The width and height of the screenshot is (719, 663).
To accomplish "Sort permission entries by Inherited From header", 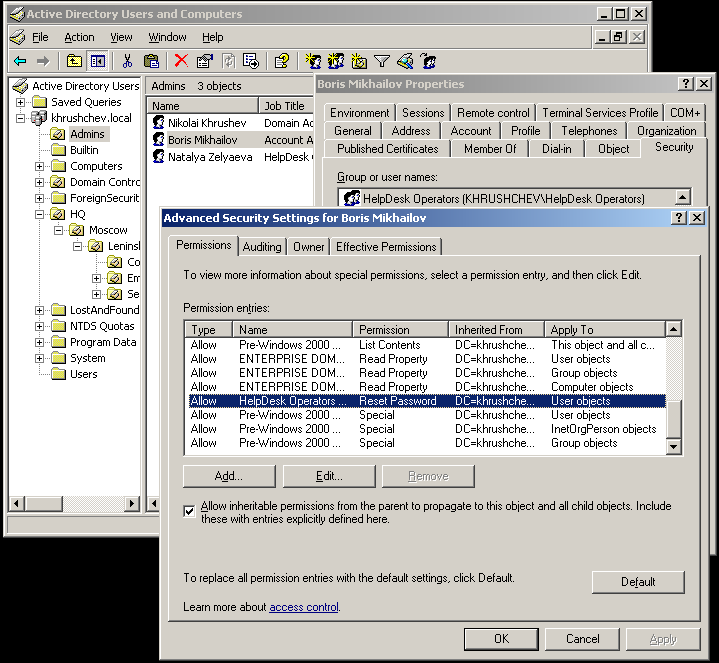I will coord(496,329).
